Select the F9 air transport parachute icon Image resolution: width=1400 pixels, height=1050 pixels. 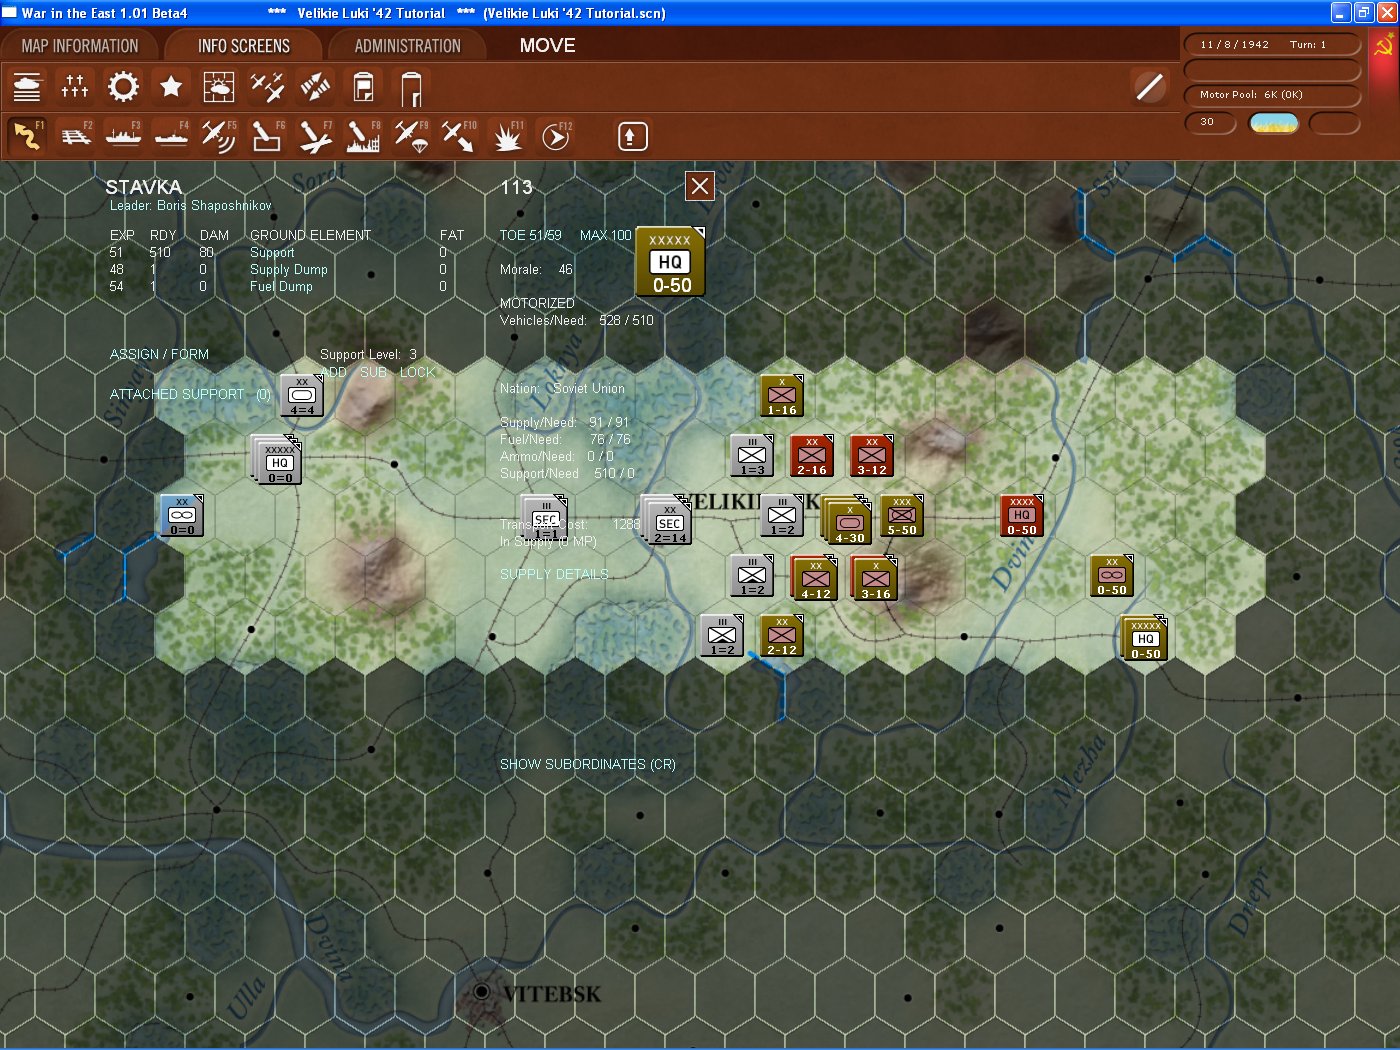(411, 136)
